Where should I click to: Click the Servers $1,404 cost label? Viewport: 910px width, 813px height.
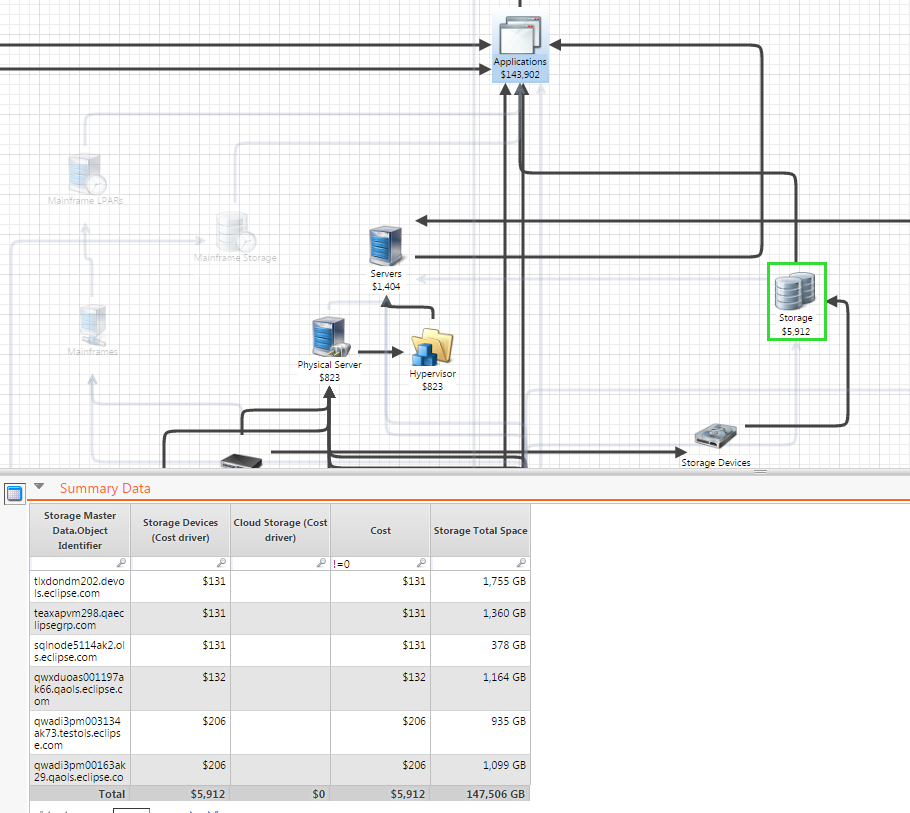point(386,286)
